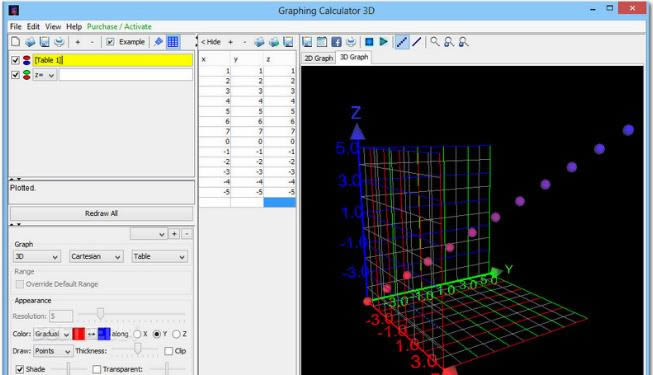Viewport: 653px width, 375px height.
Task: Switch to the 2D Graph tab
Action: (319, 58)
